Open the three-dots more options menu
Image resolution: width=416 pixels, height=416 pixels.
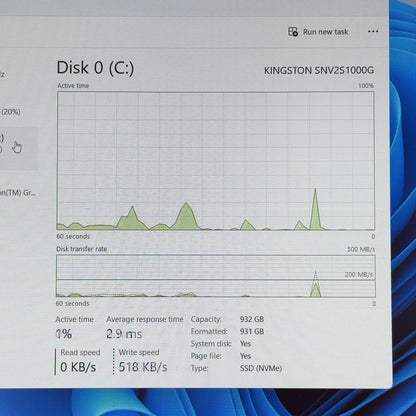[373, 31]
